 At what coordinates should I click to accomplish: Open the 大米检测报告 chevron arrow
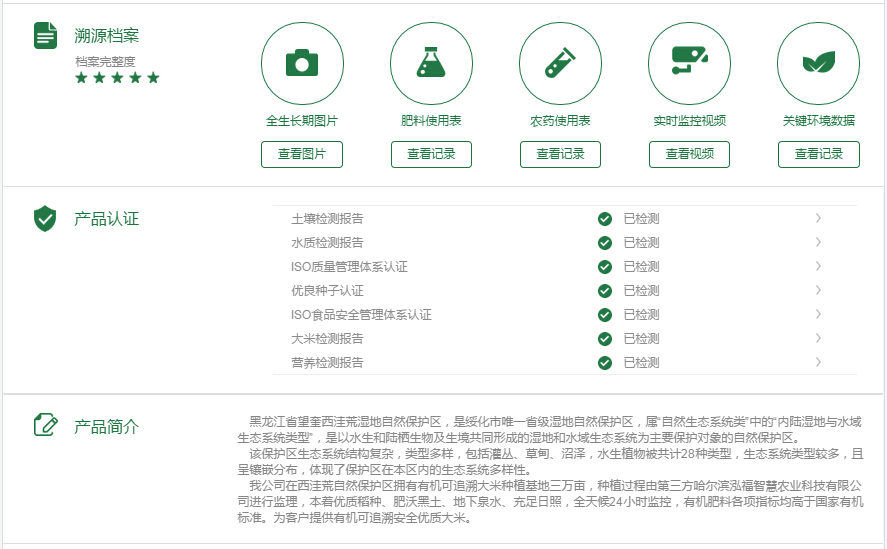pos(818,338)
